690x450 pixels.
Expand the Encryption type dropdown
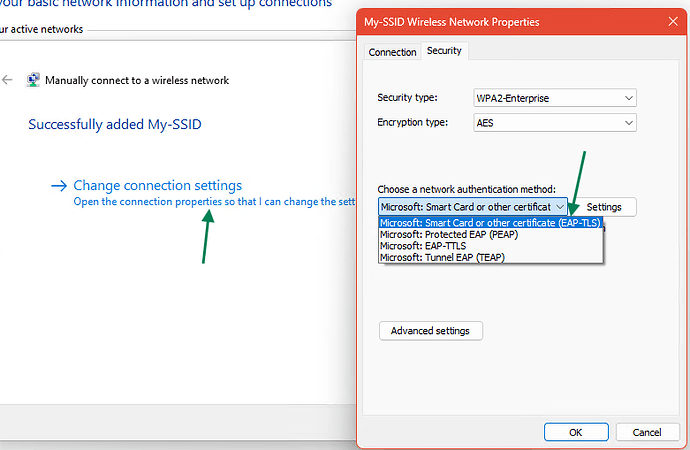(554, 122)
